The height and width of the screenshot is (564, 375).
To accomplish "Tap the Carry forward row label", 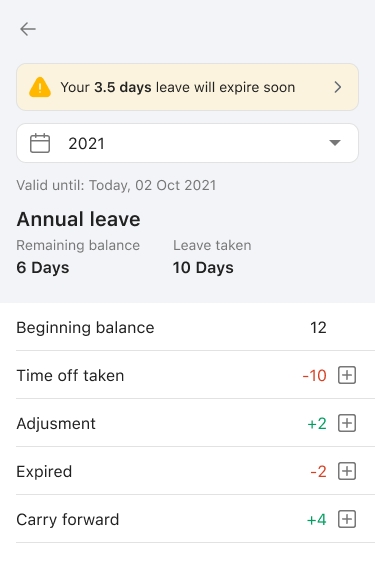I will (x=68, y=520).
